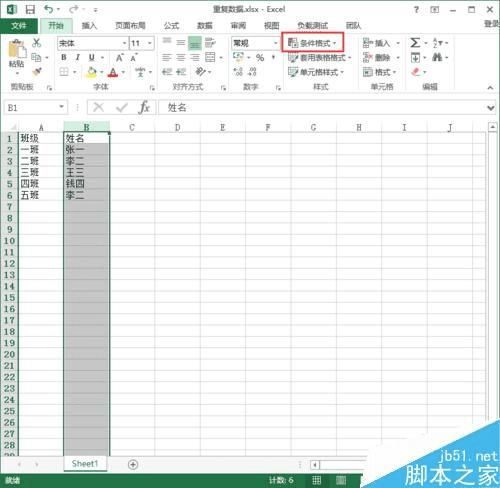This screenshot has height=488, width=500.
Task: Switch to 页面布局 tab
Action: (130, 26)
